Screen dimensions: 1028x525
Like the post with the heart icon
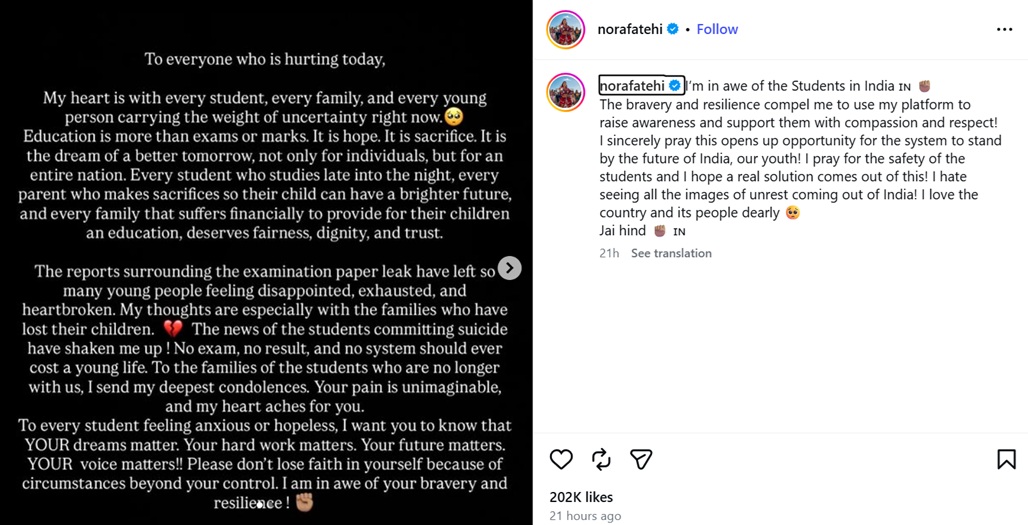click(561, 459)
